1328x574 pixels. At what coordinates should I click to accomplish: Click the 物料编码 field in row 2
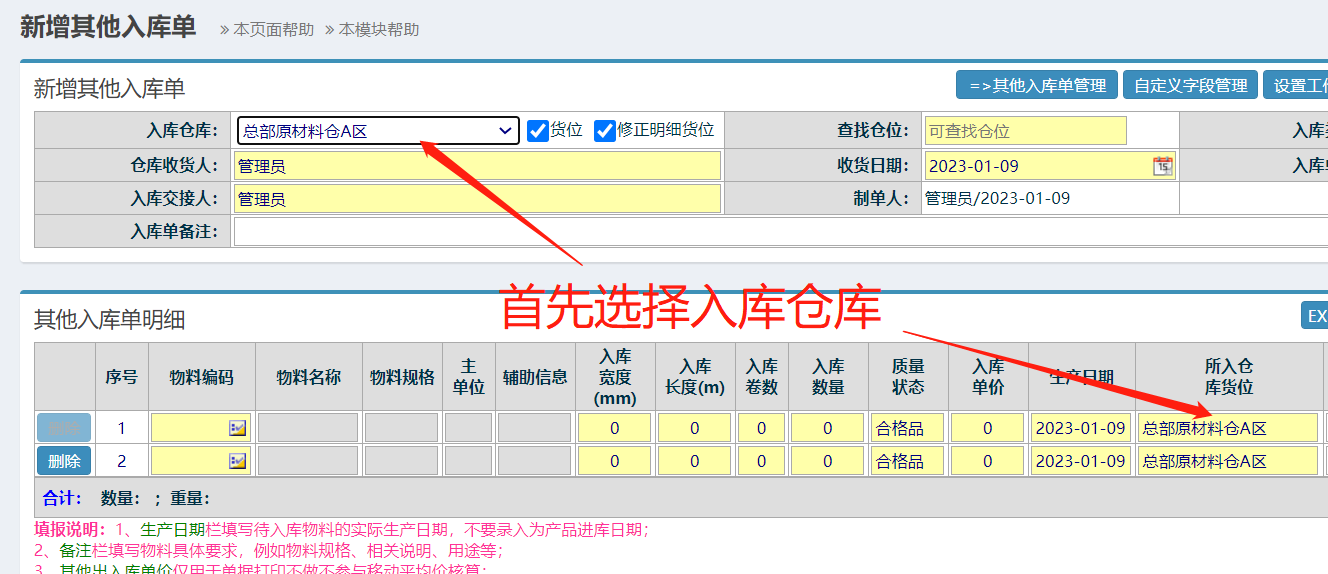[200, 461]
